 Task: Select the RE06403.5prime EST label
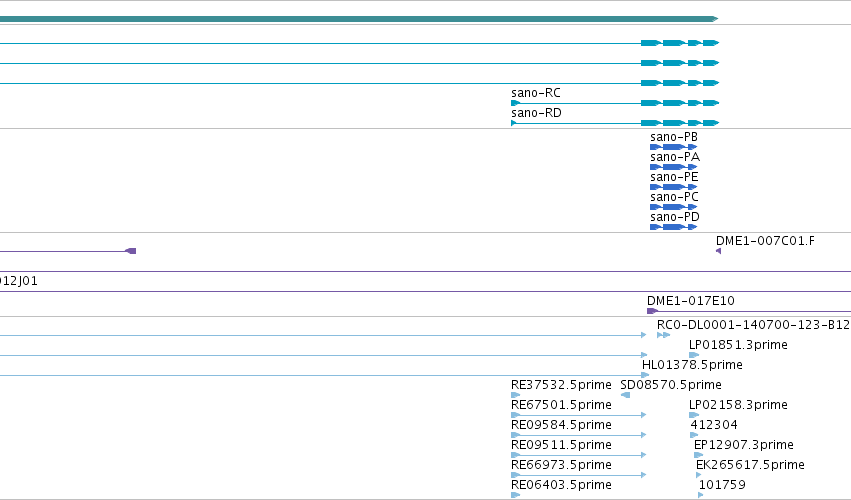(561, 485)
